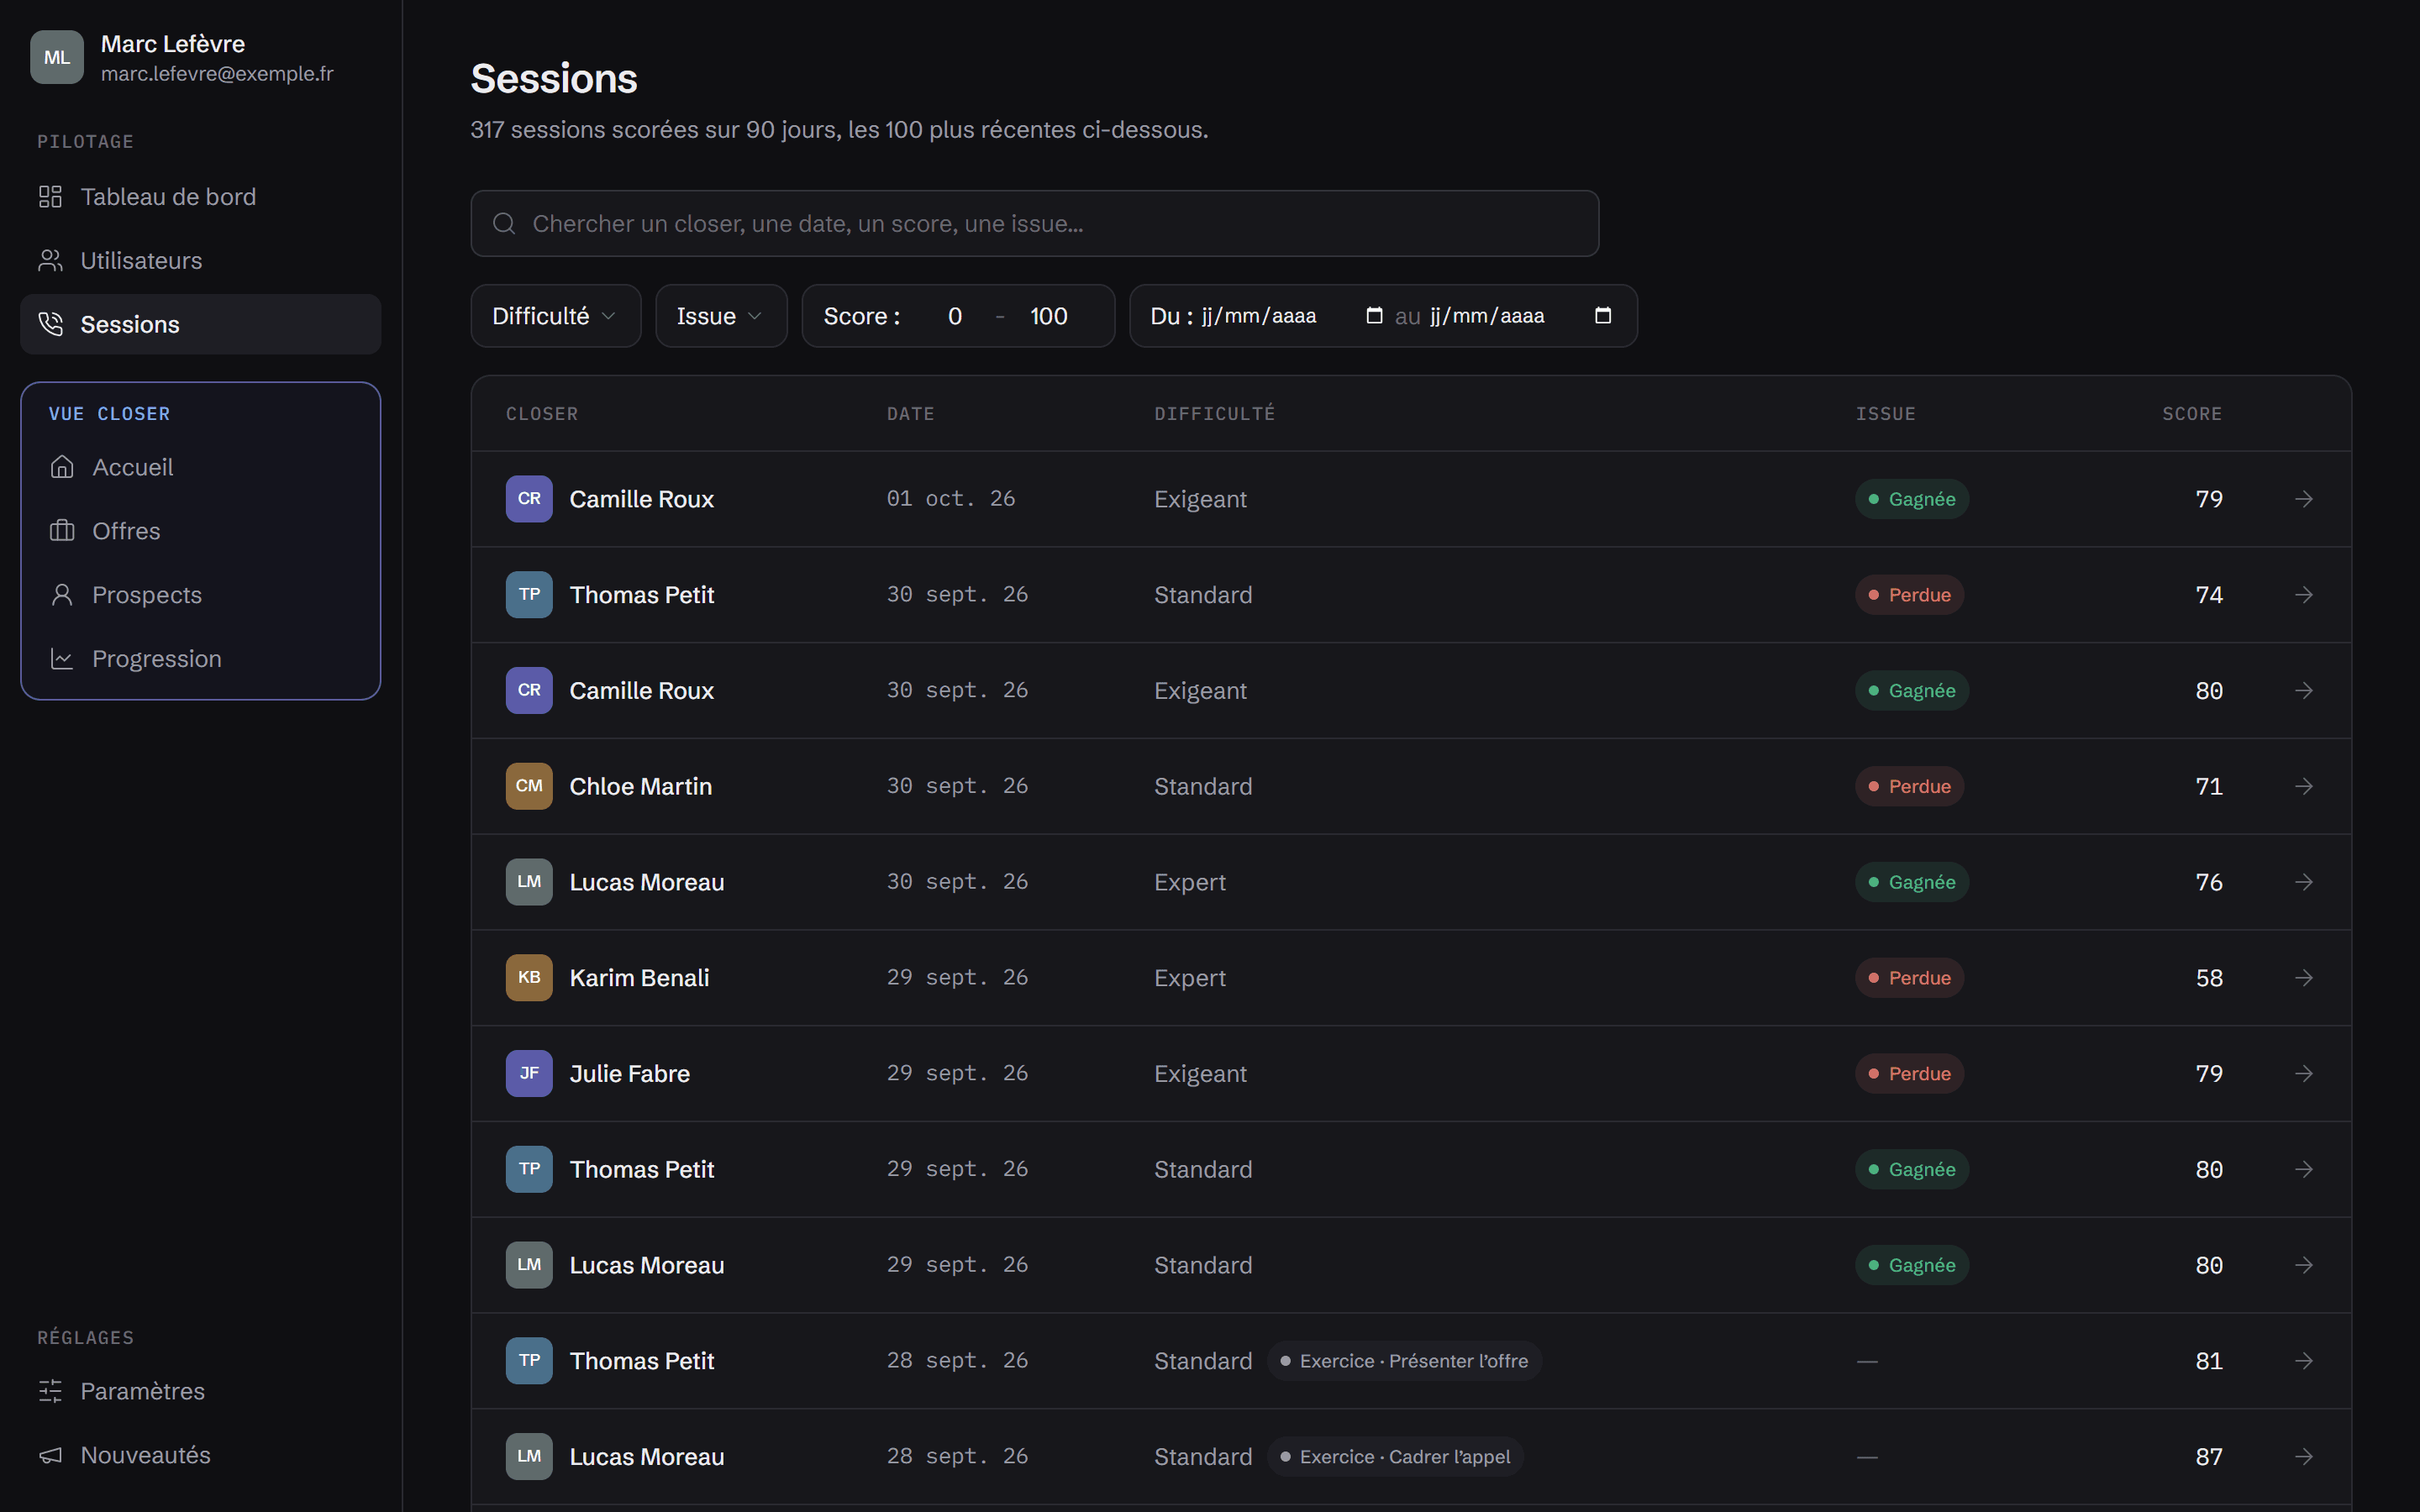Click the Paramètres sliders icon
Viewport: 2420px width, 1512px height.
50,1391
